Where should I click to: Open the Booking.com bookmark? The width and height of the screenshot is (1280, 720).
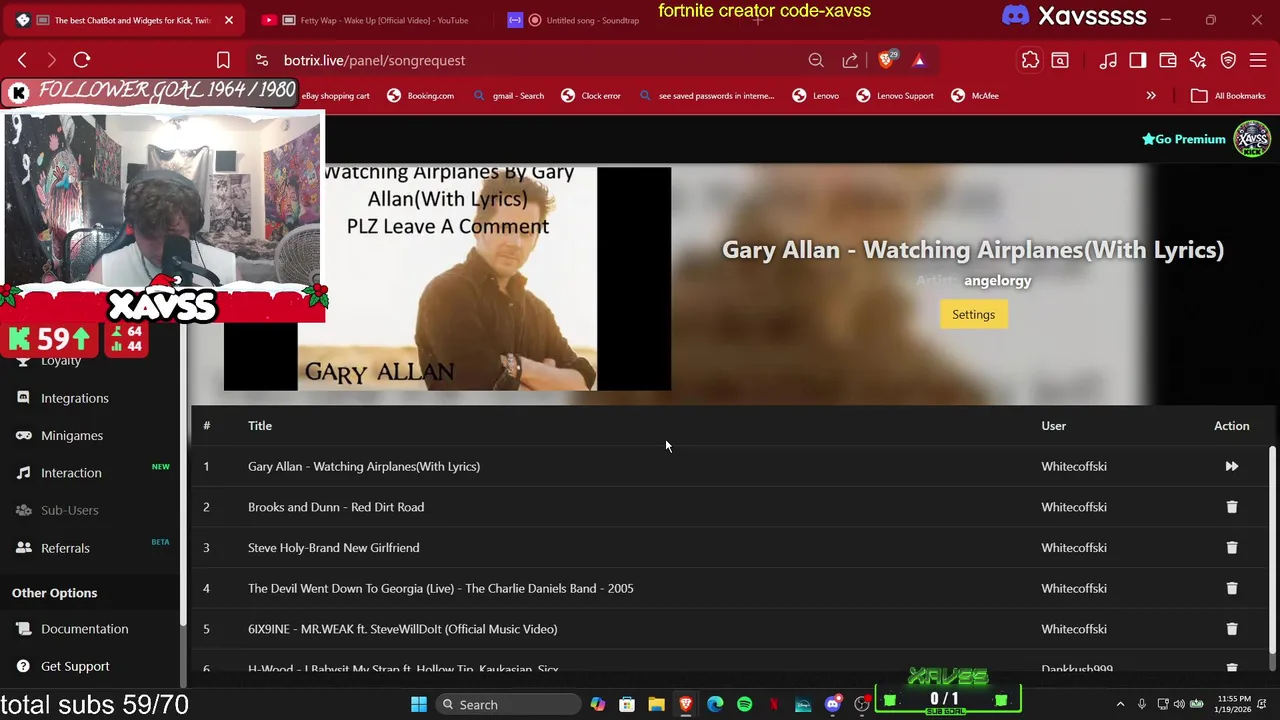point(420,96)
